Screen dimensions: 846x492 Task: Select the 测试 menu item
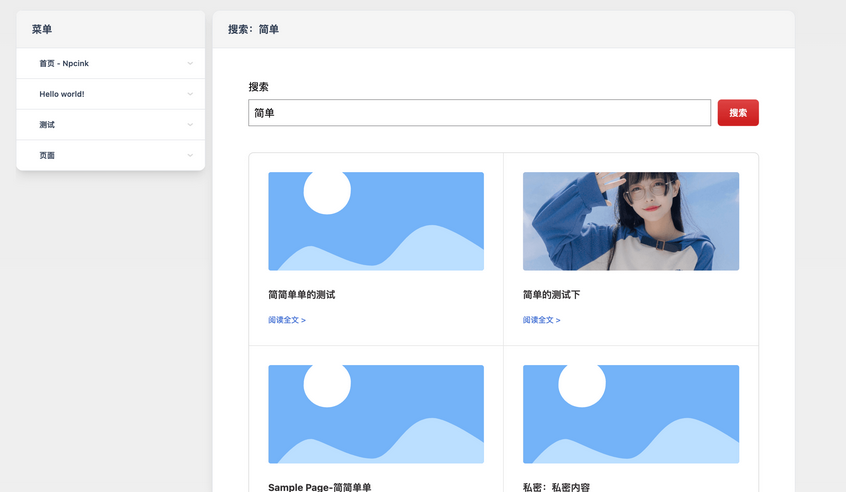pos(47,125)
